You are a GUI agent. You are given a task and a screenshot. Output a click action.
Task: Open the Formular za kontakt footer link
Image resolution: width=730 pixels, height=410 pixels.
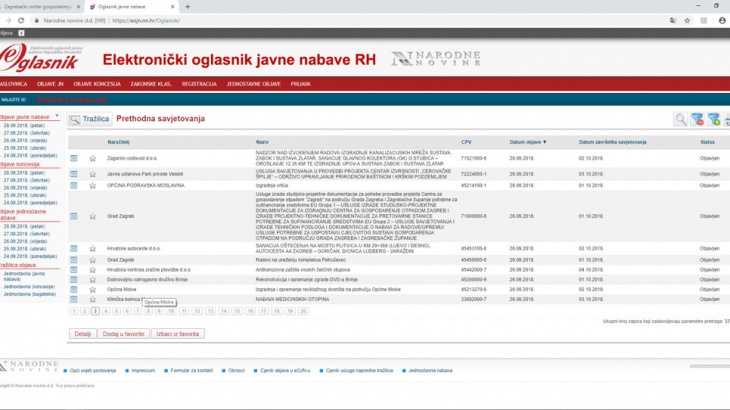click(191, 370)
